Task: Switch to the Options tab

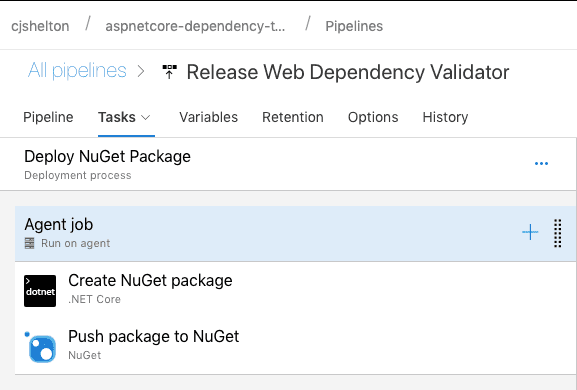Action: [x=373, y=117]
